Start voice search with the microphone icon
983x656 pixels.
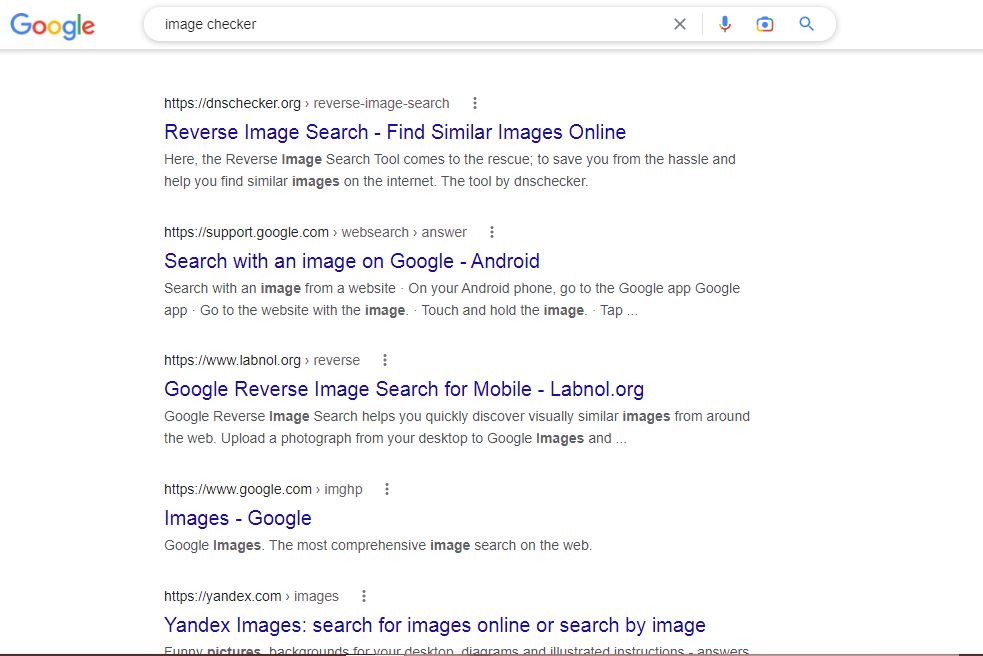(725, 24)
